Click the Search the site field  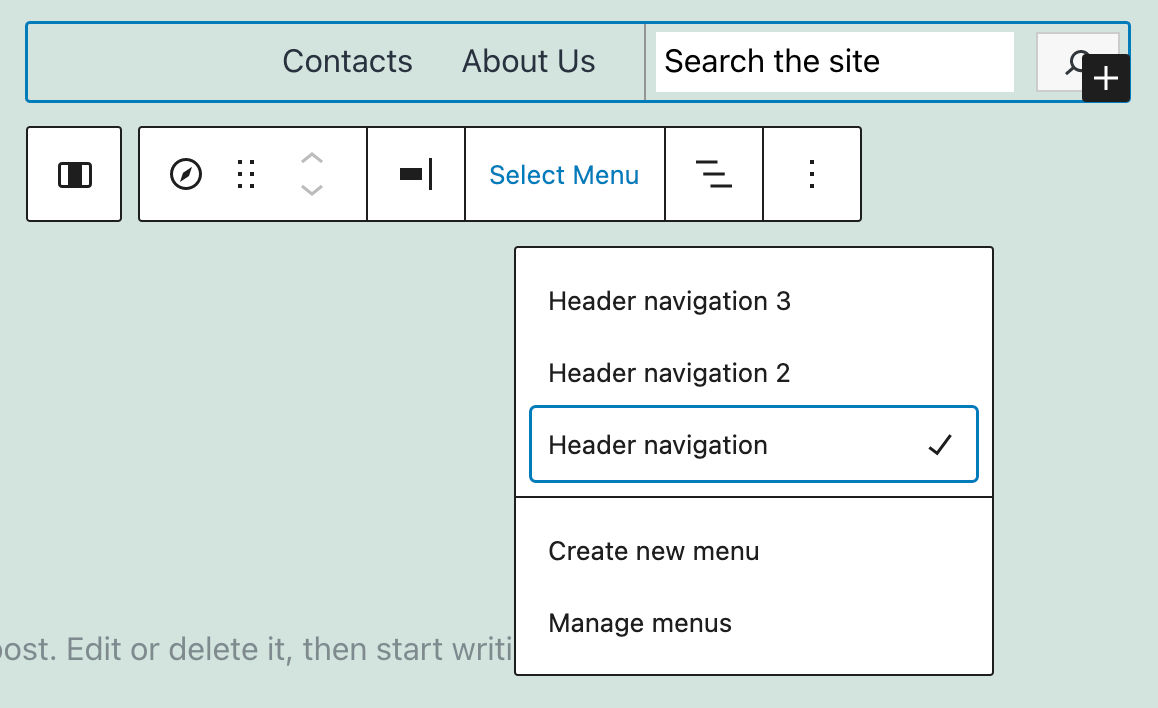tap(834, 62)
